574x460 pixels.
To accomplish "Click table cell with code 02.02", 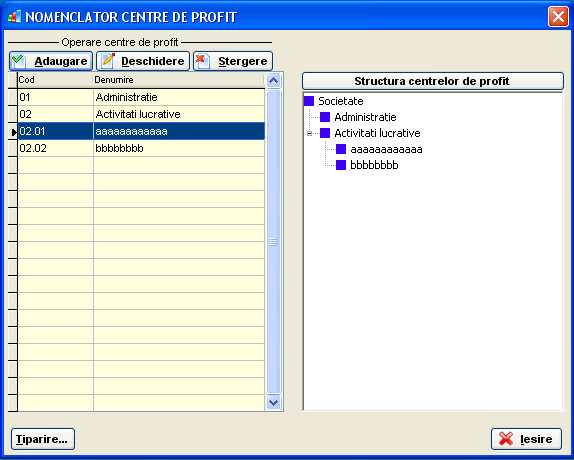I will [x=55, y=148].
